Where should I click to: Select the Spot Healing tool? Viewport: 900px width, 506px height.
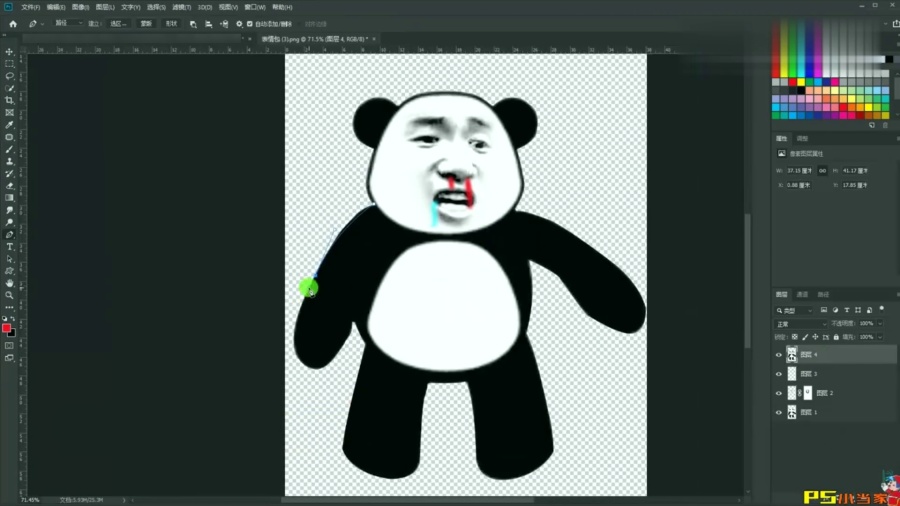[x=9, y=137]
